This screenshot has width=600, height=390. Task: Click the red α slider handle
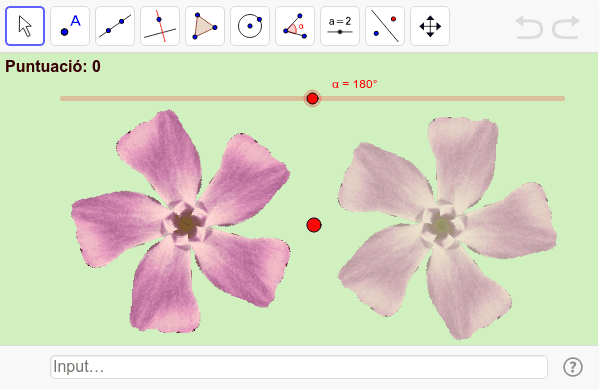(313, 99)
